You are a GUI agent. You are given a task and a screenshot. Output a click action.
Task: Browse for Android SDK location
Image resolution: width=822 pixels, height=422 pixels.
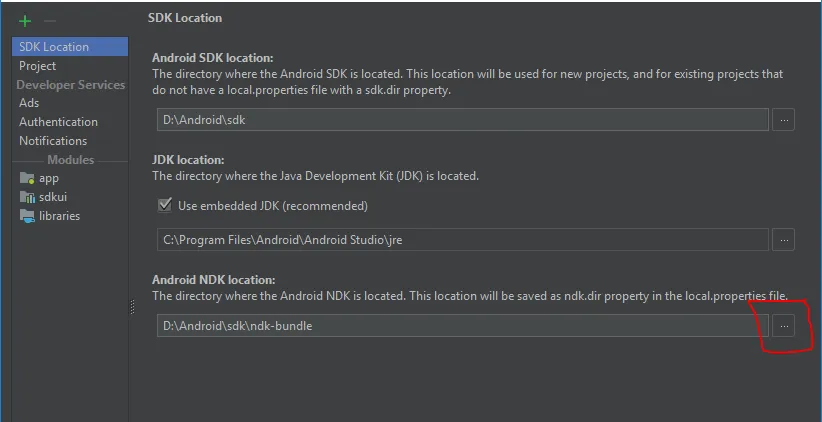click(x=784, y=120)
